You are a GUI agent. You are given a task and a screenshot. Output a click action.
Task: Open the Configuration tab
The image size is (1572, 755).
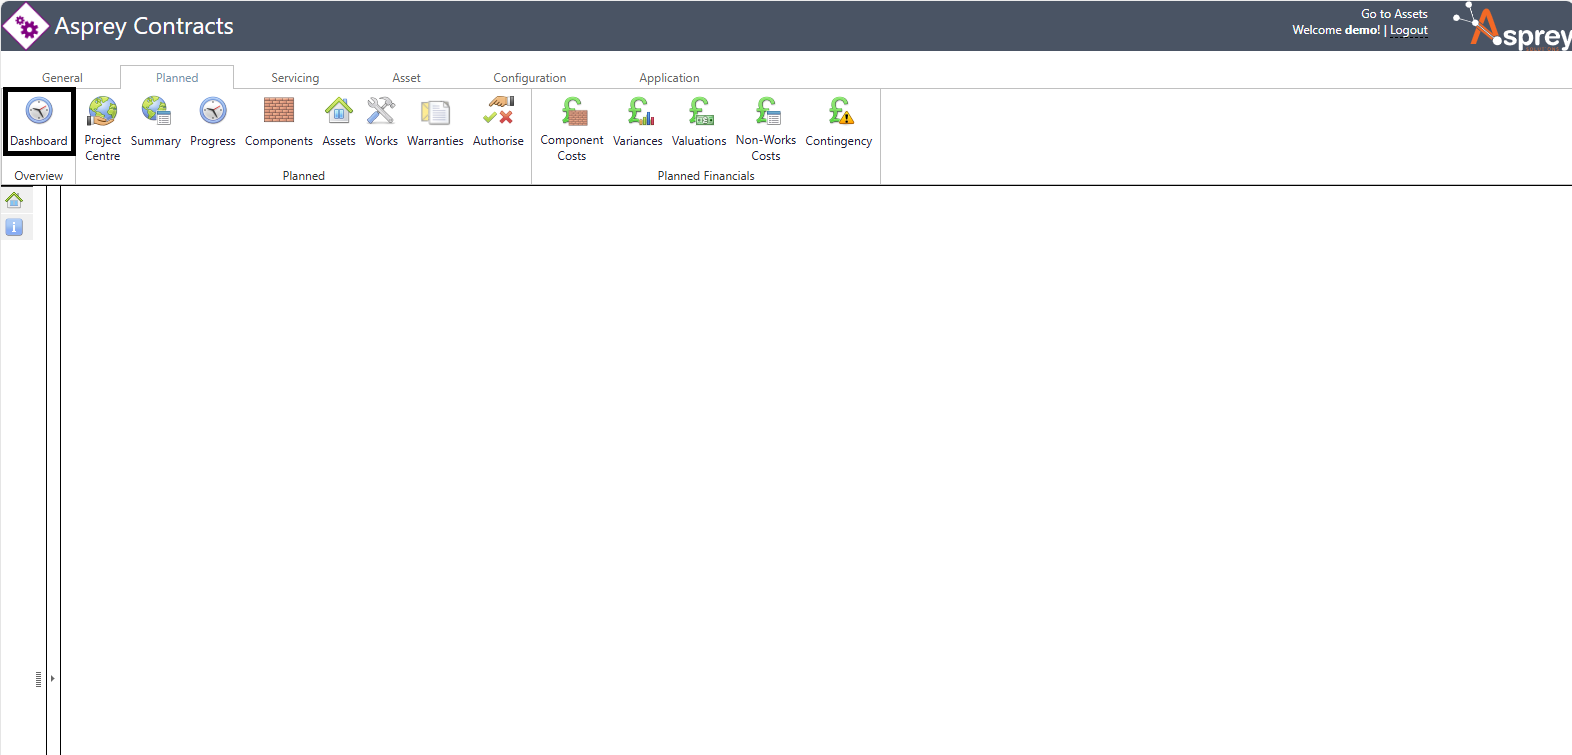(529, 78)
